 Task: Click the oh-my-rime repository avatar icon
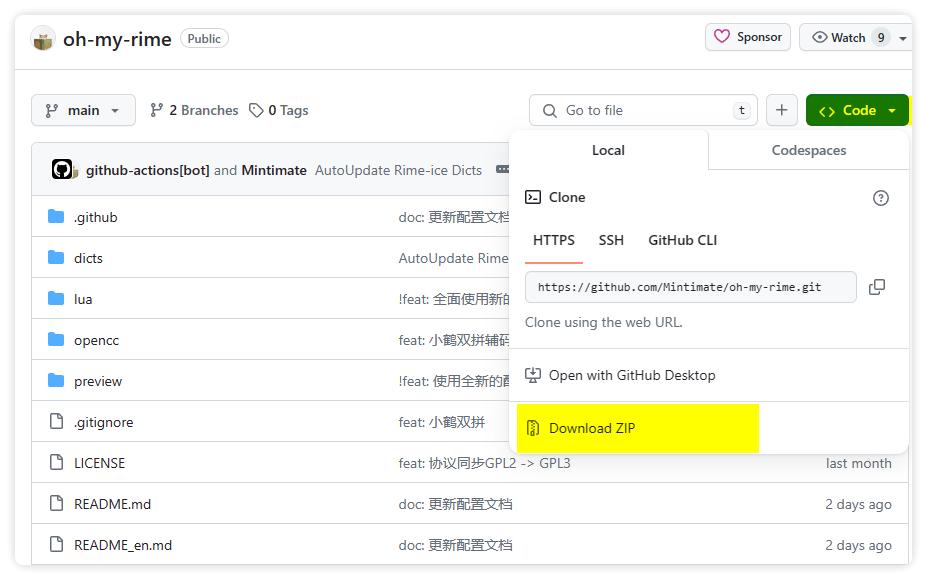[43, 38]
